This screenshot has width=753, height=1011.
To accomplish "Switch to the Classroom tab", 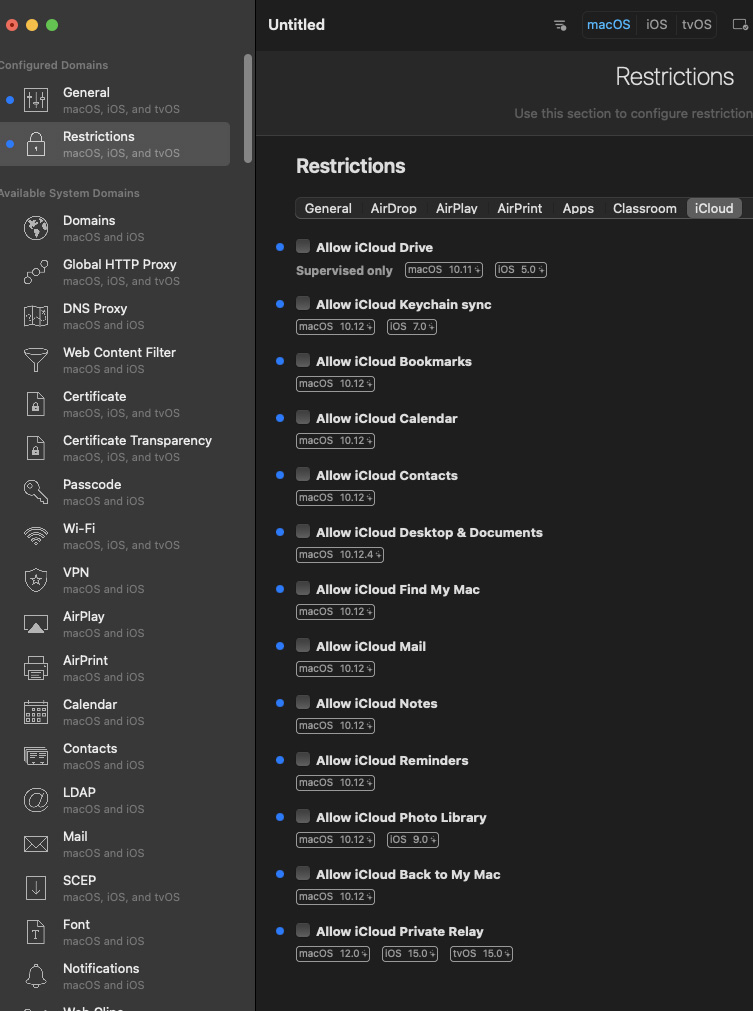I will 645,208.
